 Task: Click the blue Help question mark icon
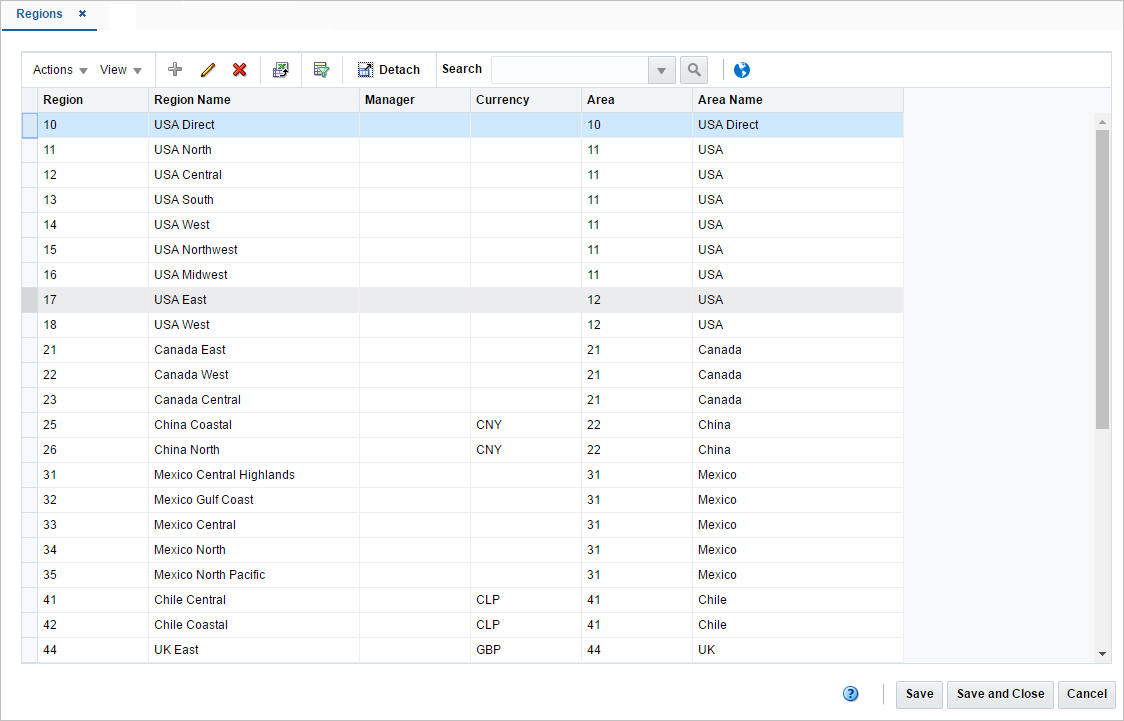point(850,694)
